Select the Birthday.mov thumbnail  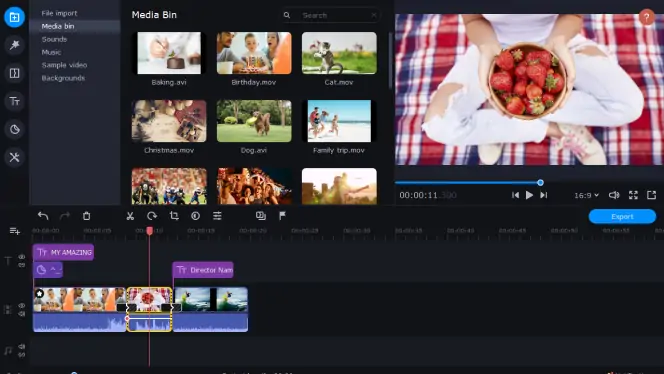tap(254, 53)
